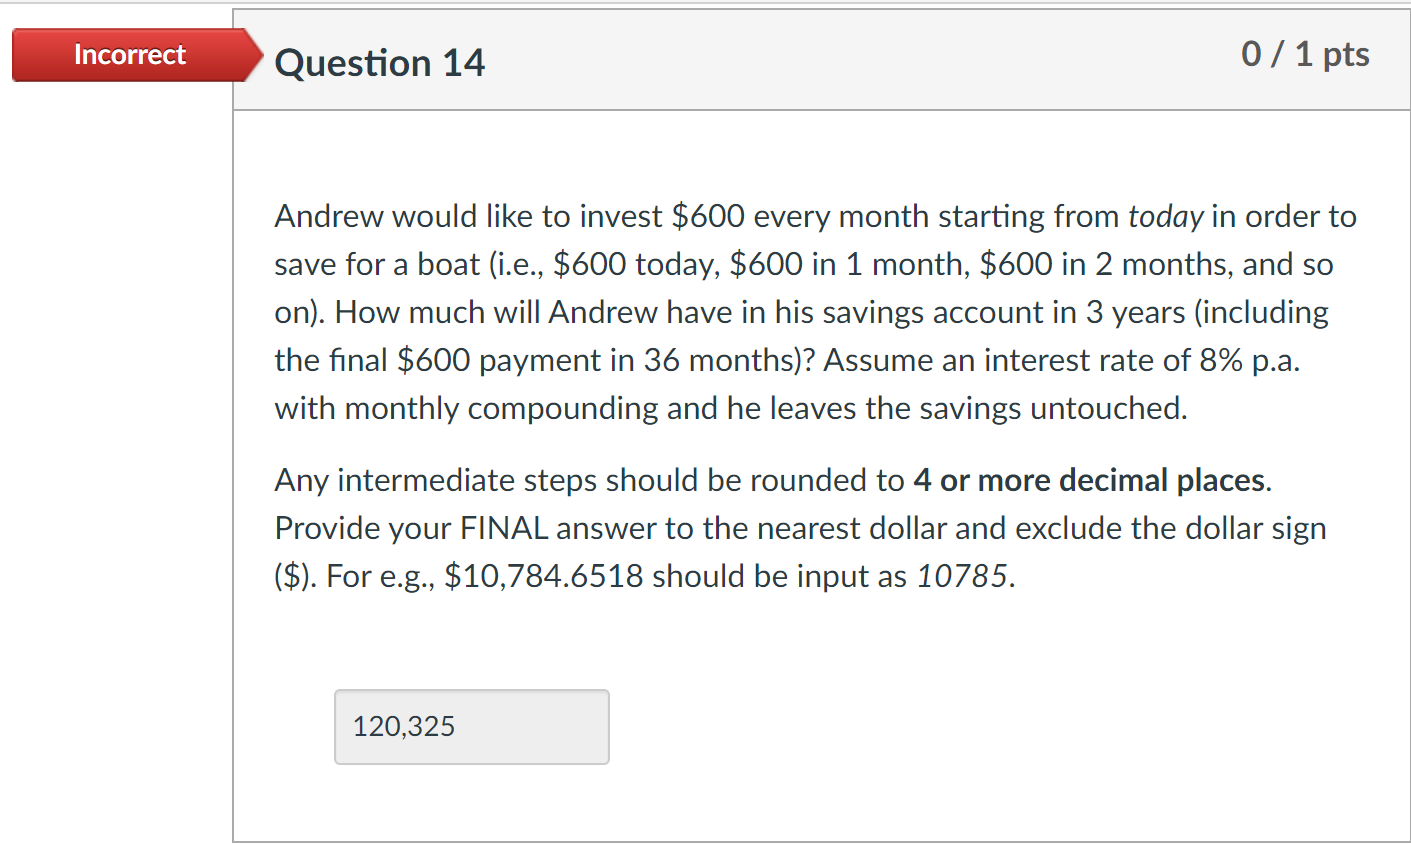The image size is (1411, 844).
Task: Click the left border of the question panel
Action: pyautogui.click(x=234, y=450)
